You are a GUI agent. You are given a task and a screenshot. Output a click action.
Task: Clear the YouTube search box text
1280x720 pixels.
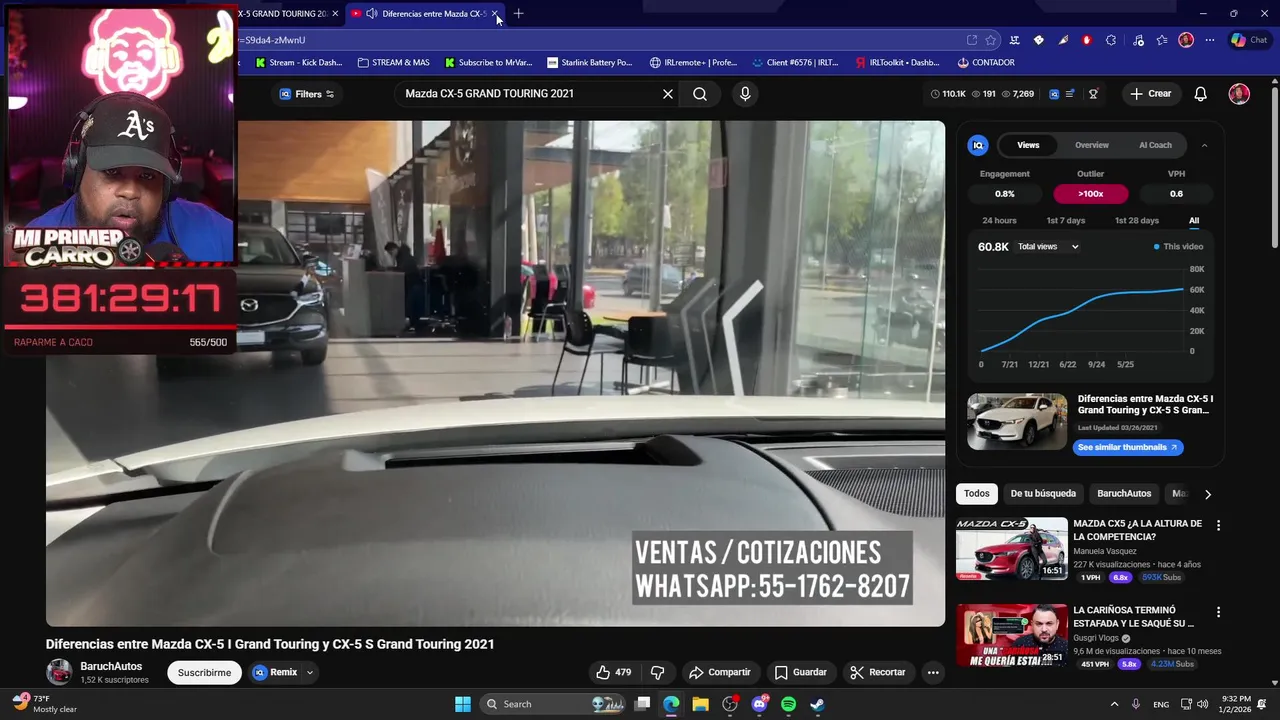[668, 94]
